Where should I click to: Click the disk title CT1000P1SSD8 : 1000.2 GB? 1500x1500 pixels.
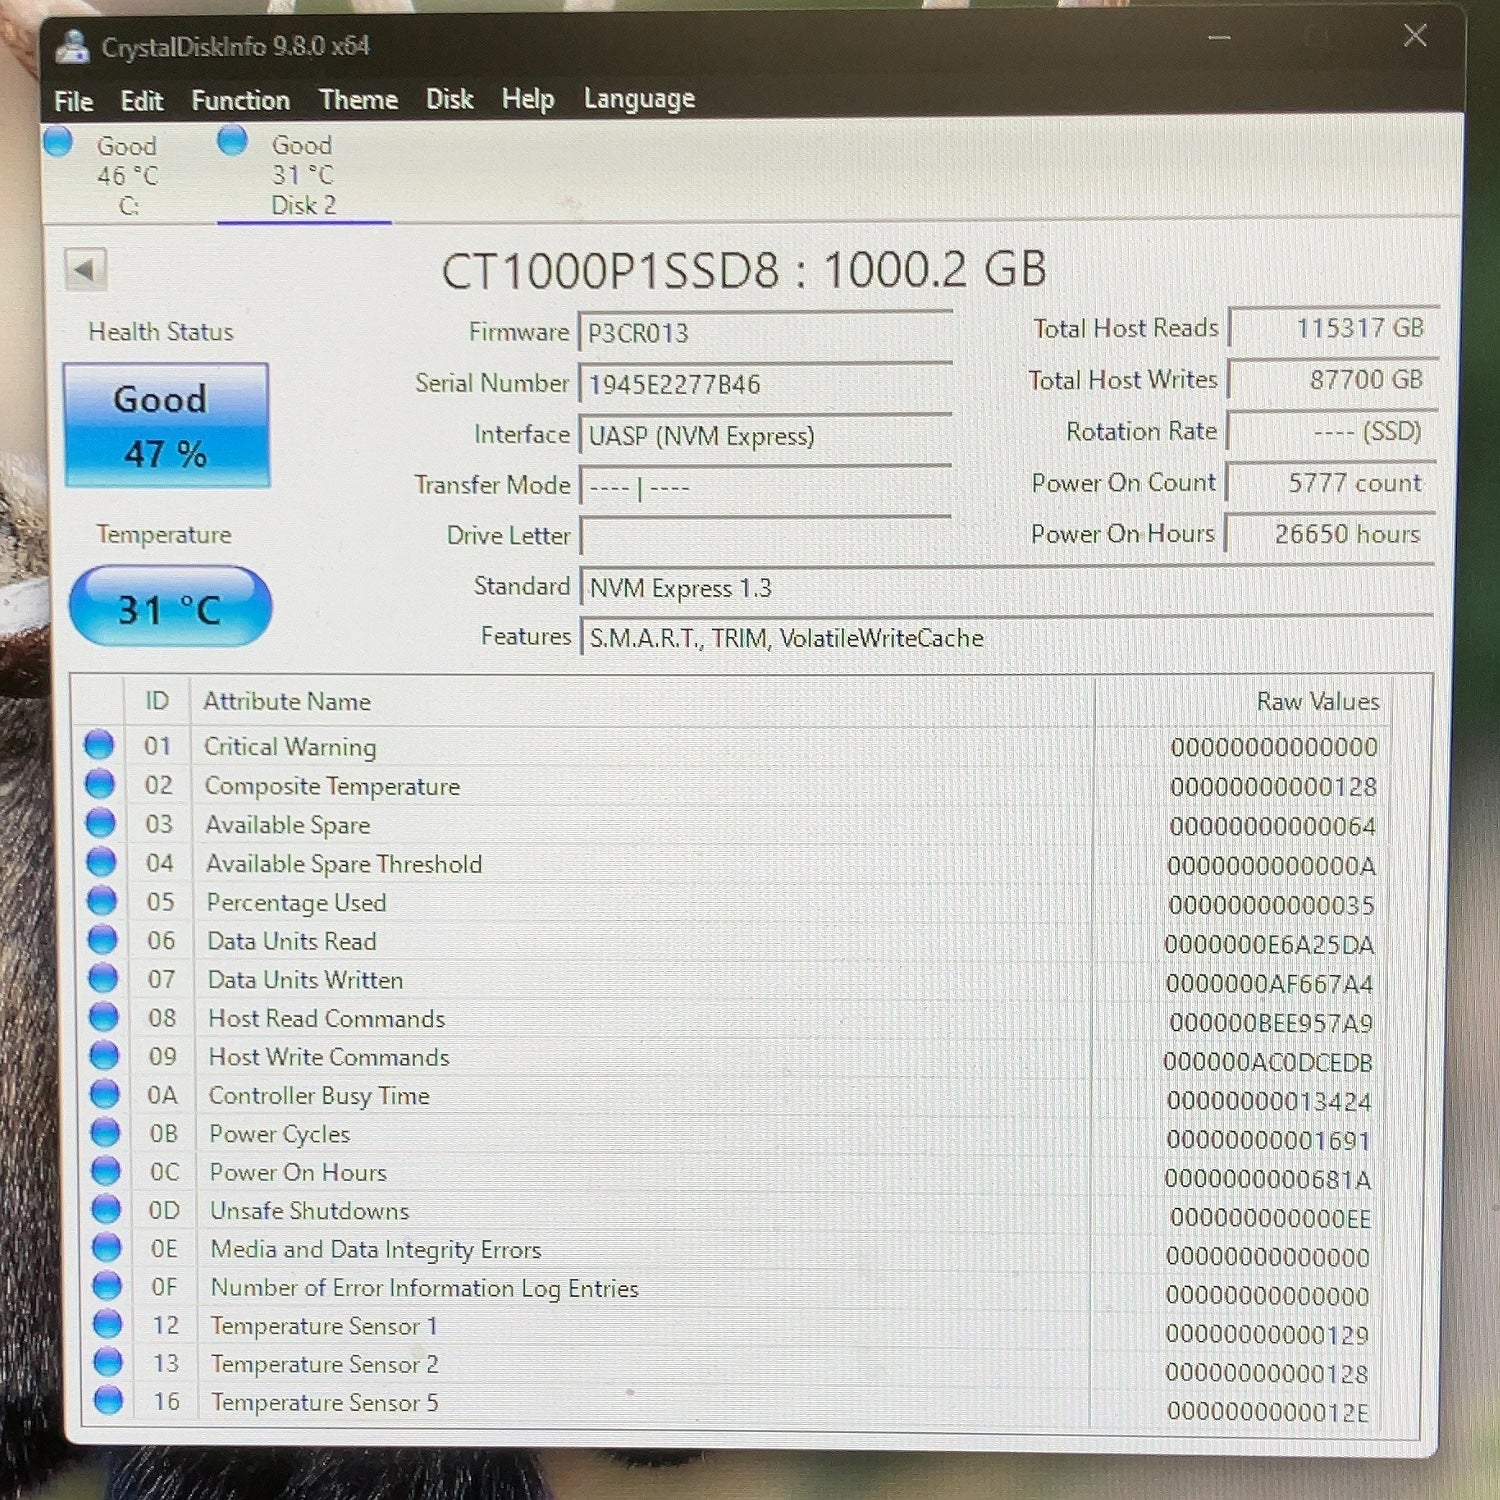pyautogui.click(x=744, y=270)
